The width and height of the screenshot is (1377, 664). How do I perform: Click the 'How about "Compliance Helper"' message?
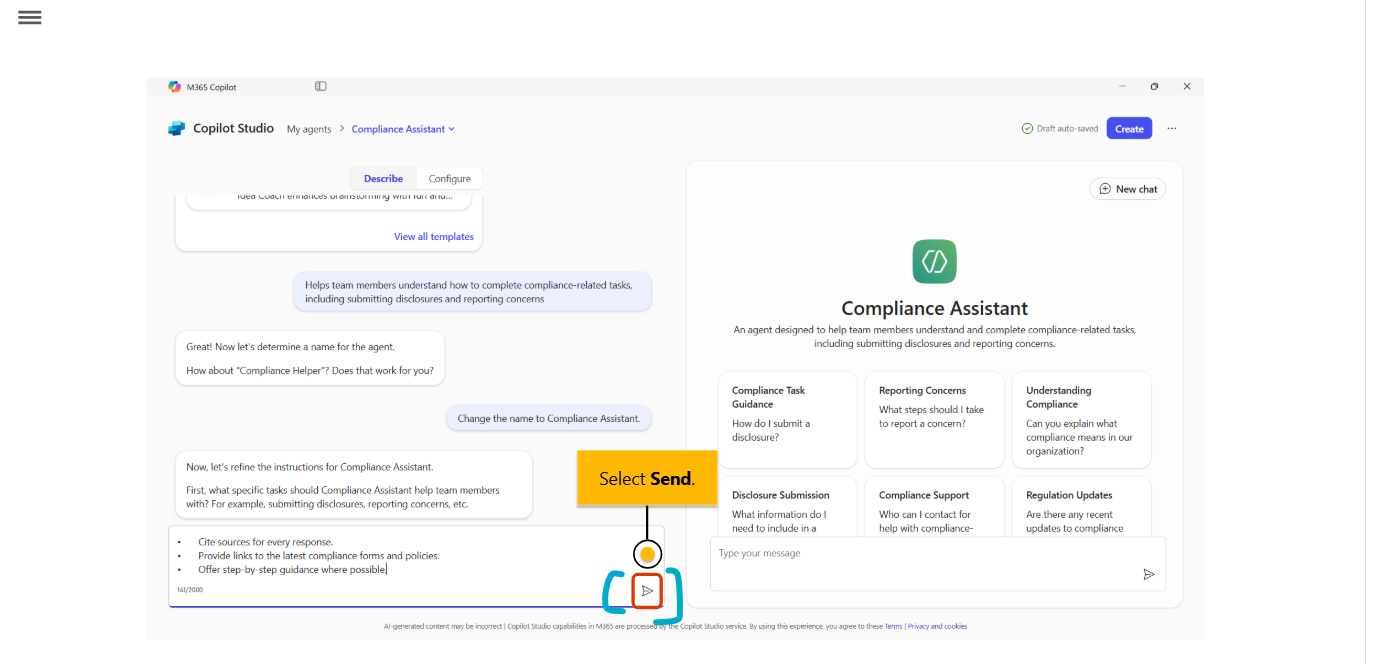pyautogui.click(x=310, y=358)
